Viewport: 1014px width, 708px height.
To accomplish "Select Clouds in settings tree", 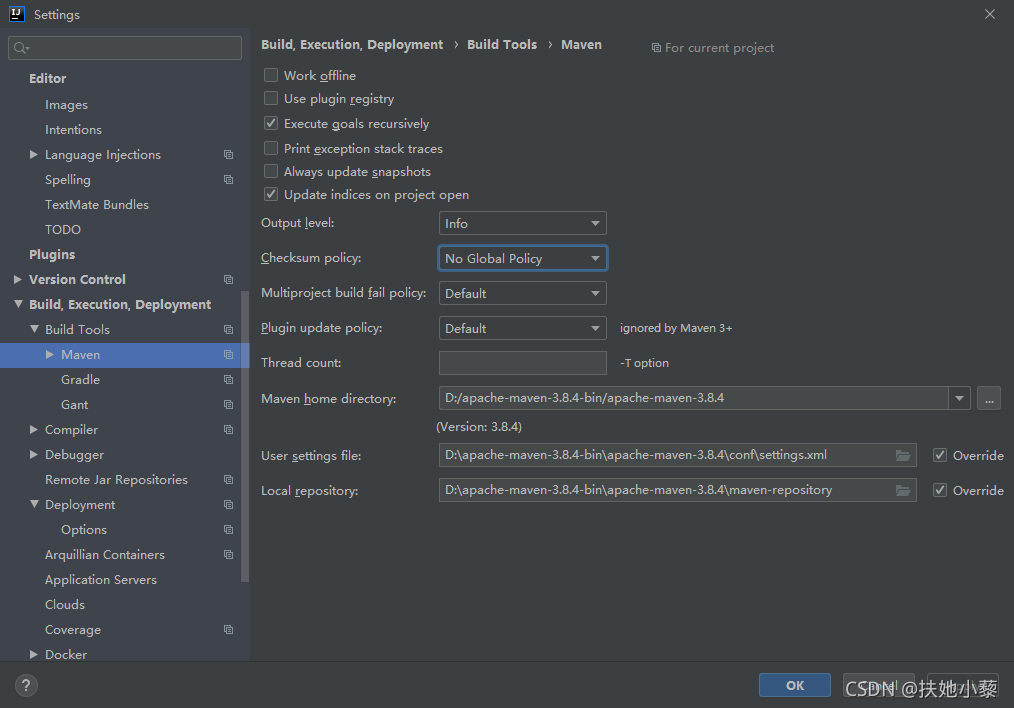I will [65, 605].
